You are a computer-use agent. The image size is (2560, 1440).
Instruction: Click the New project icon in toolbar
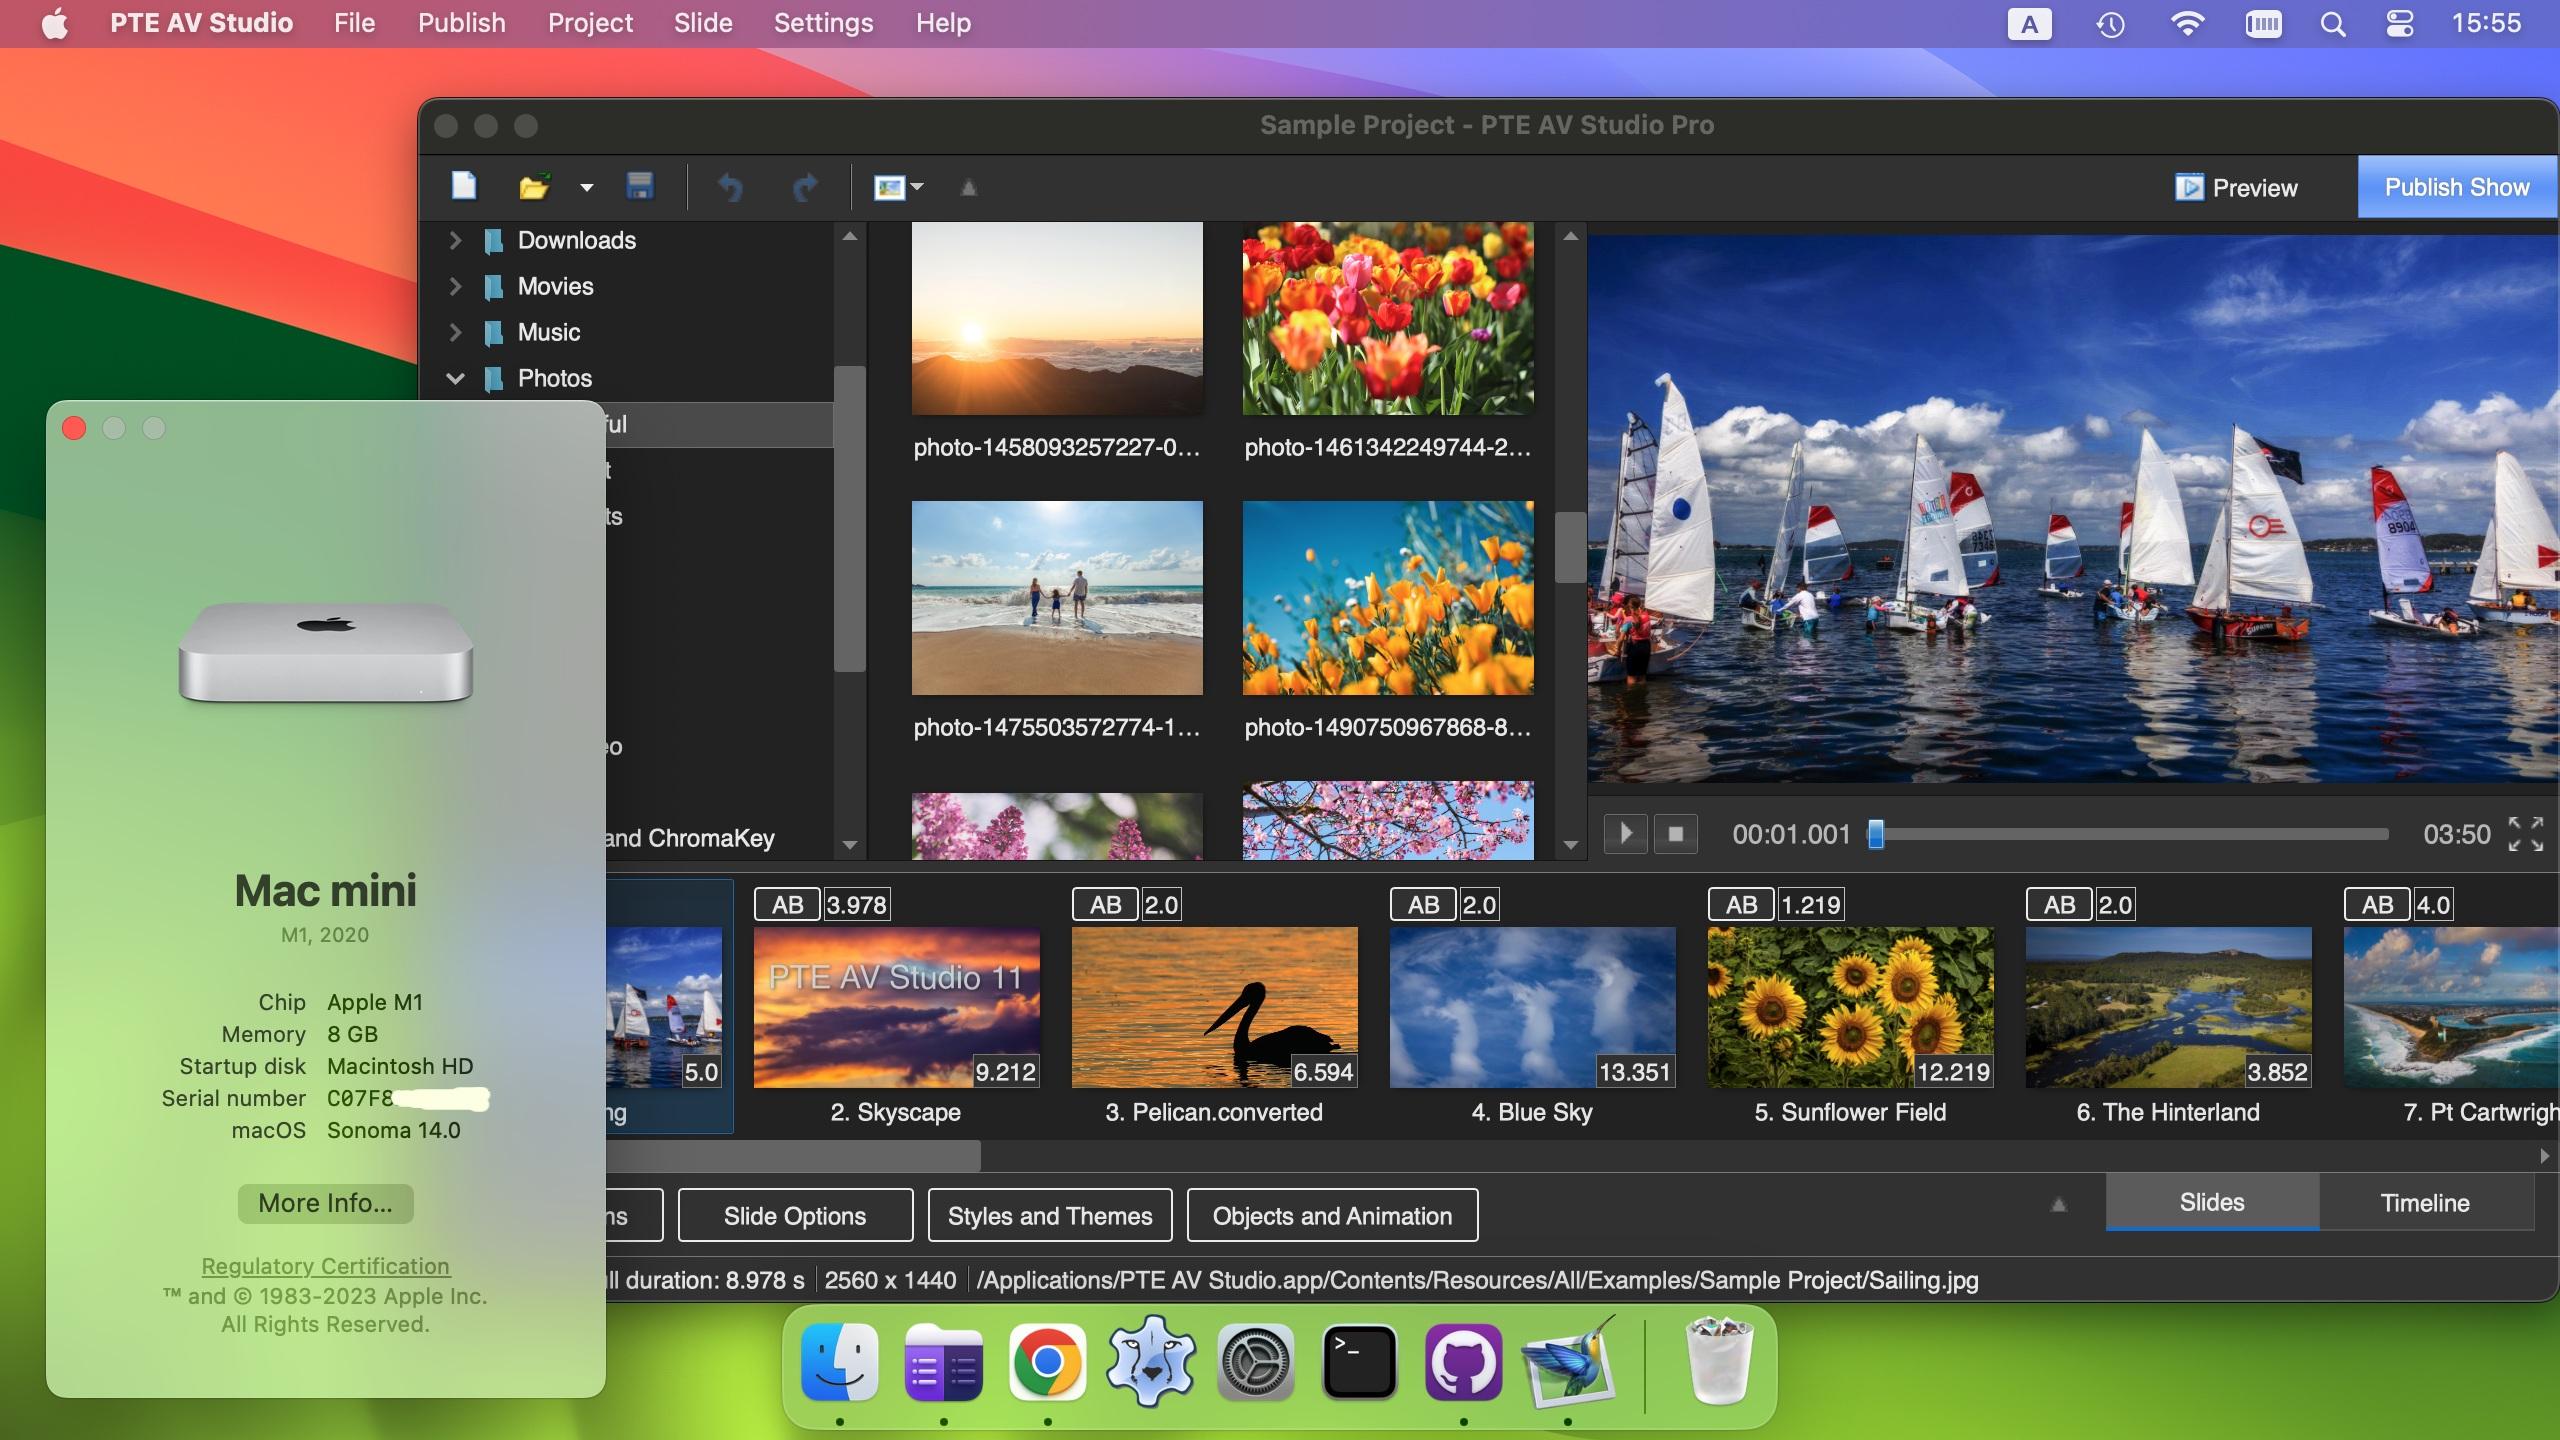(x=464, y=186)
